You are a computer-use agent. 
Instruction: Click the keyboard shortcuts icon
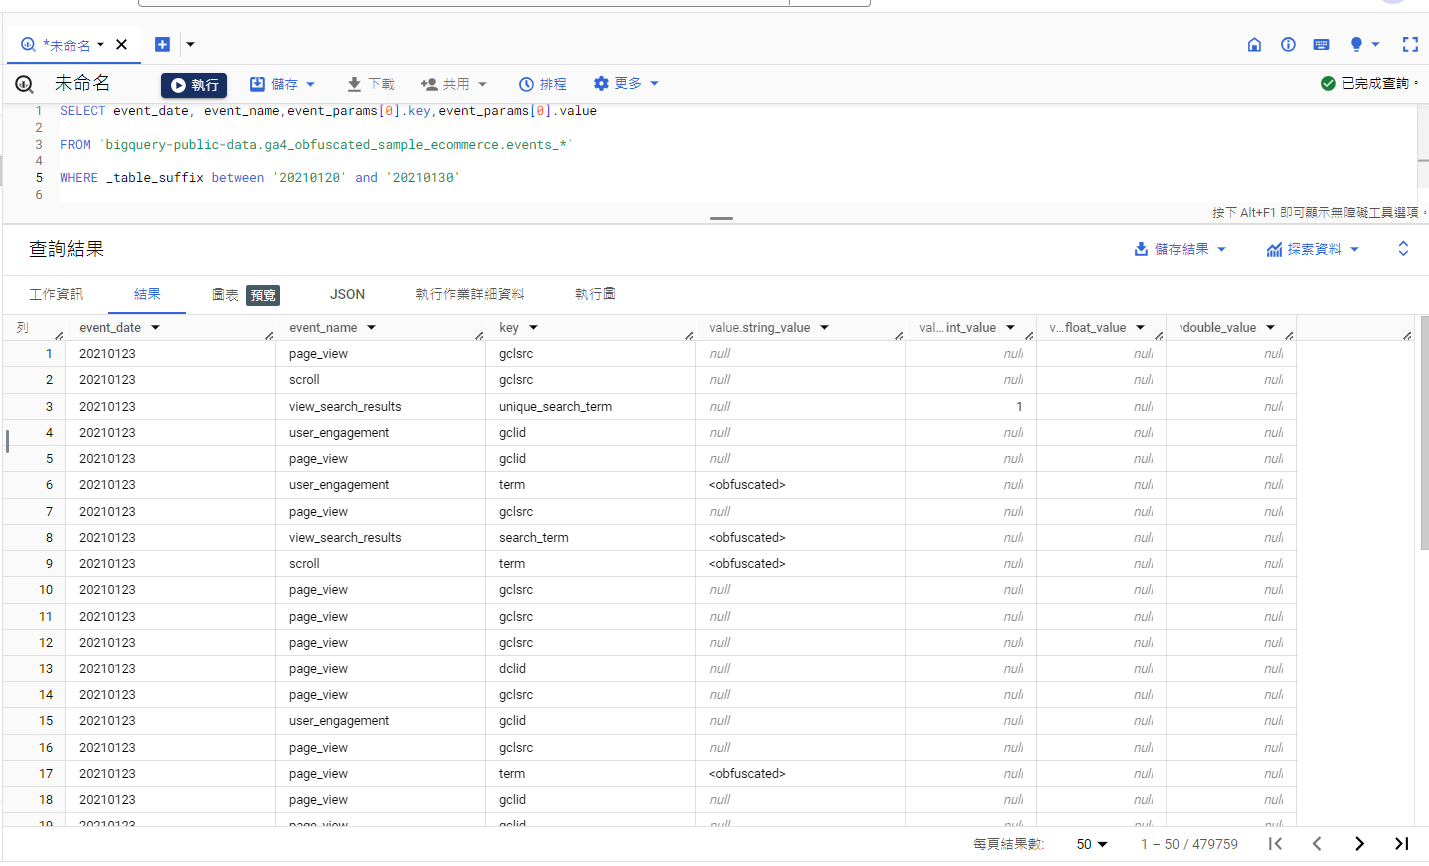tap(1321, 44)
